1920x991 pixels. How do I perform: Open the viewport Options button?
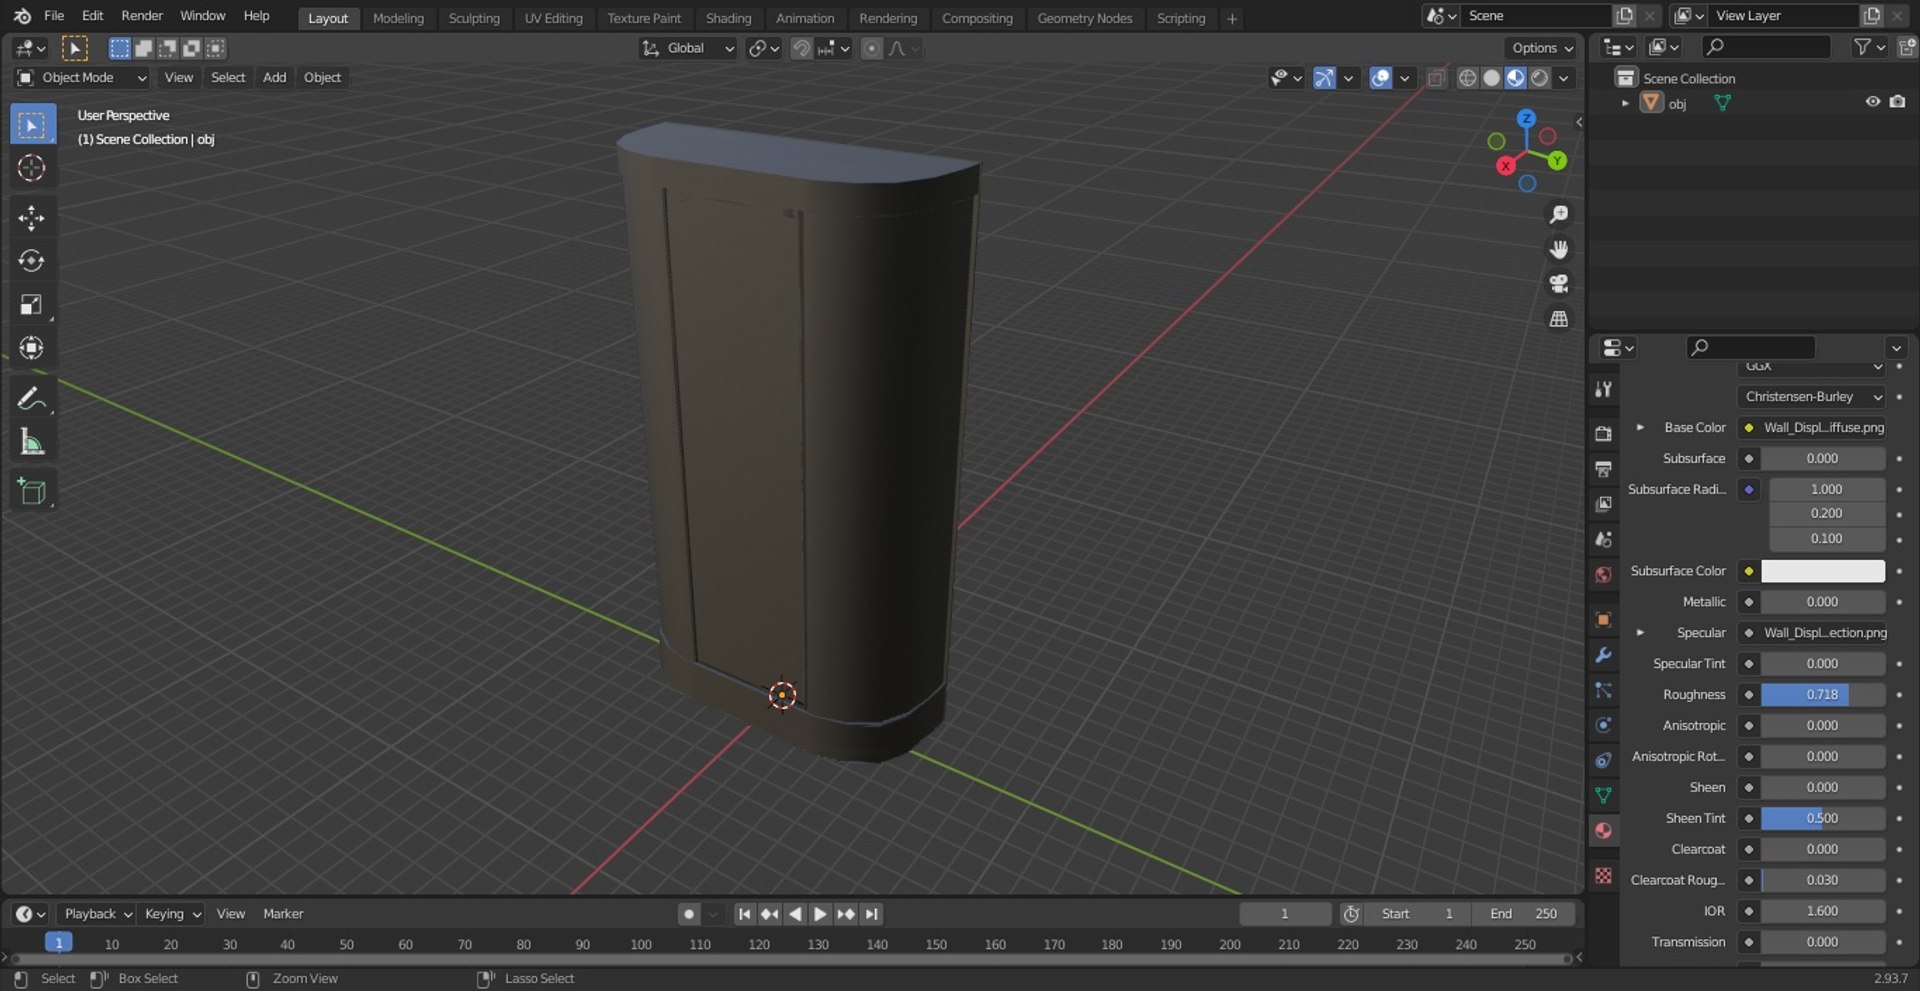pos(1541,48)
